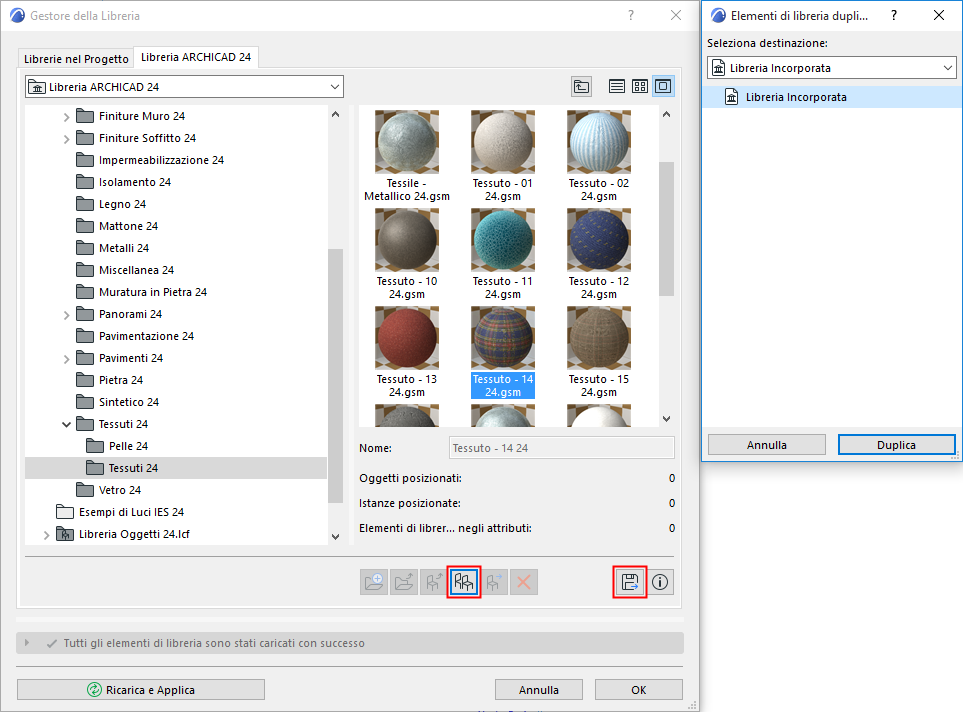Select the Tessuto - 13 24.gsm red material

(407, 338)
